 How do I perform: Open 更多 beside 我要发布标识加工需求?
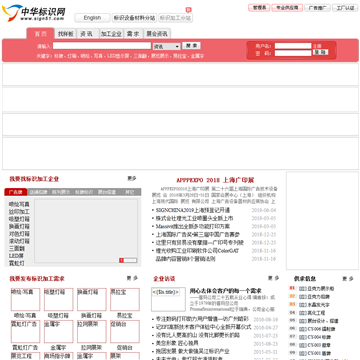pyautogui.click(x=132, y=278)
